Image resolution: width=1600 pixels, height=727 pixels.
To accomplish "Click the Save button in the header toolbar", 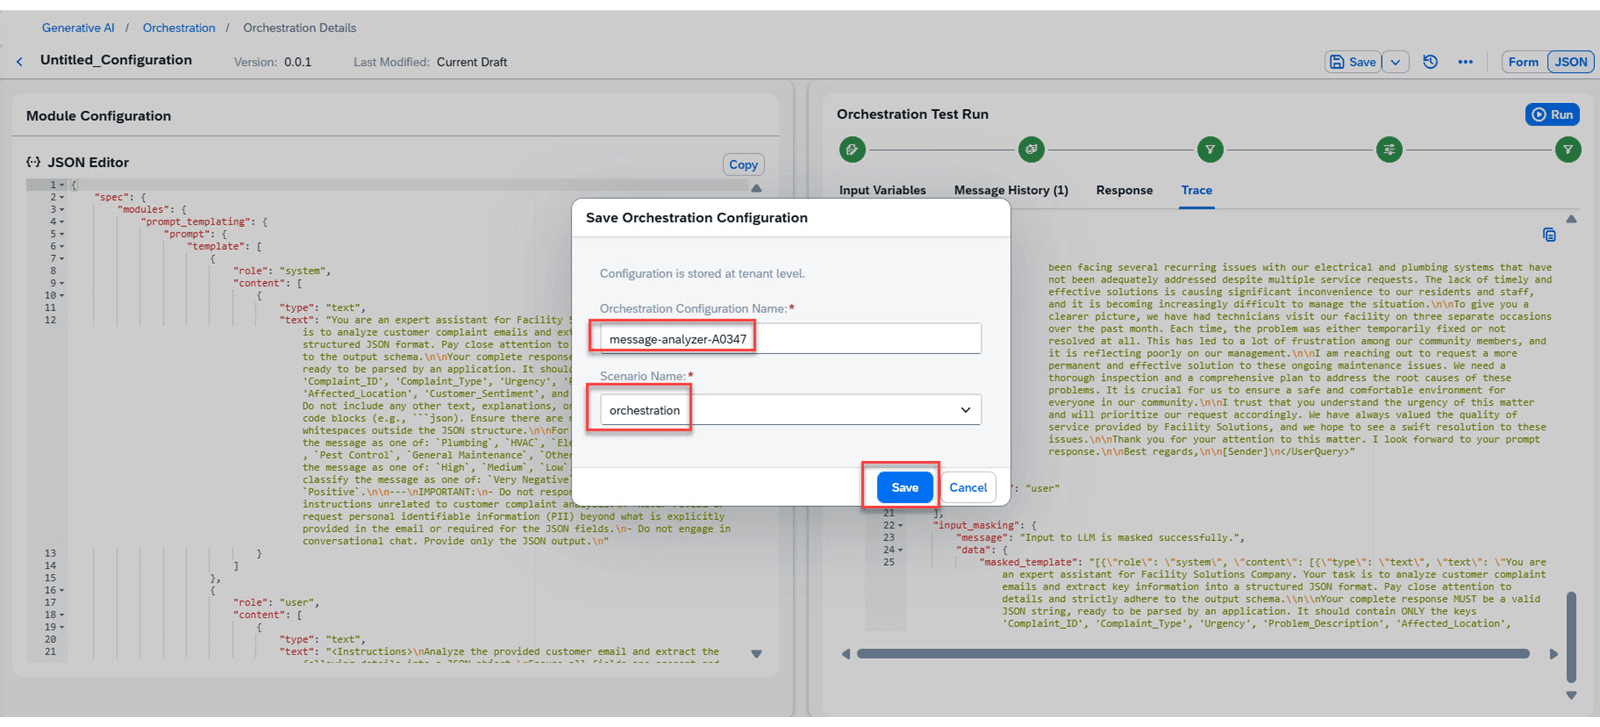I will tap(1353, 62).
